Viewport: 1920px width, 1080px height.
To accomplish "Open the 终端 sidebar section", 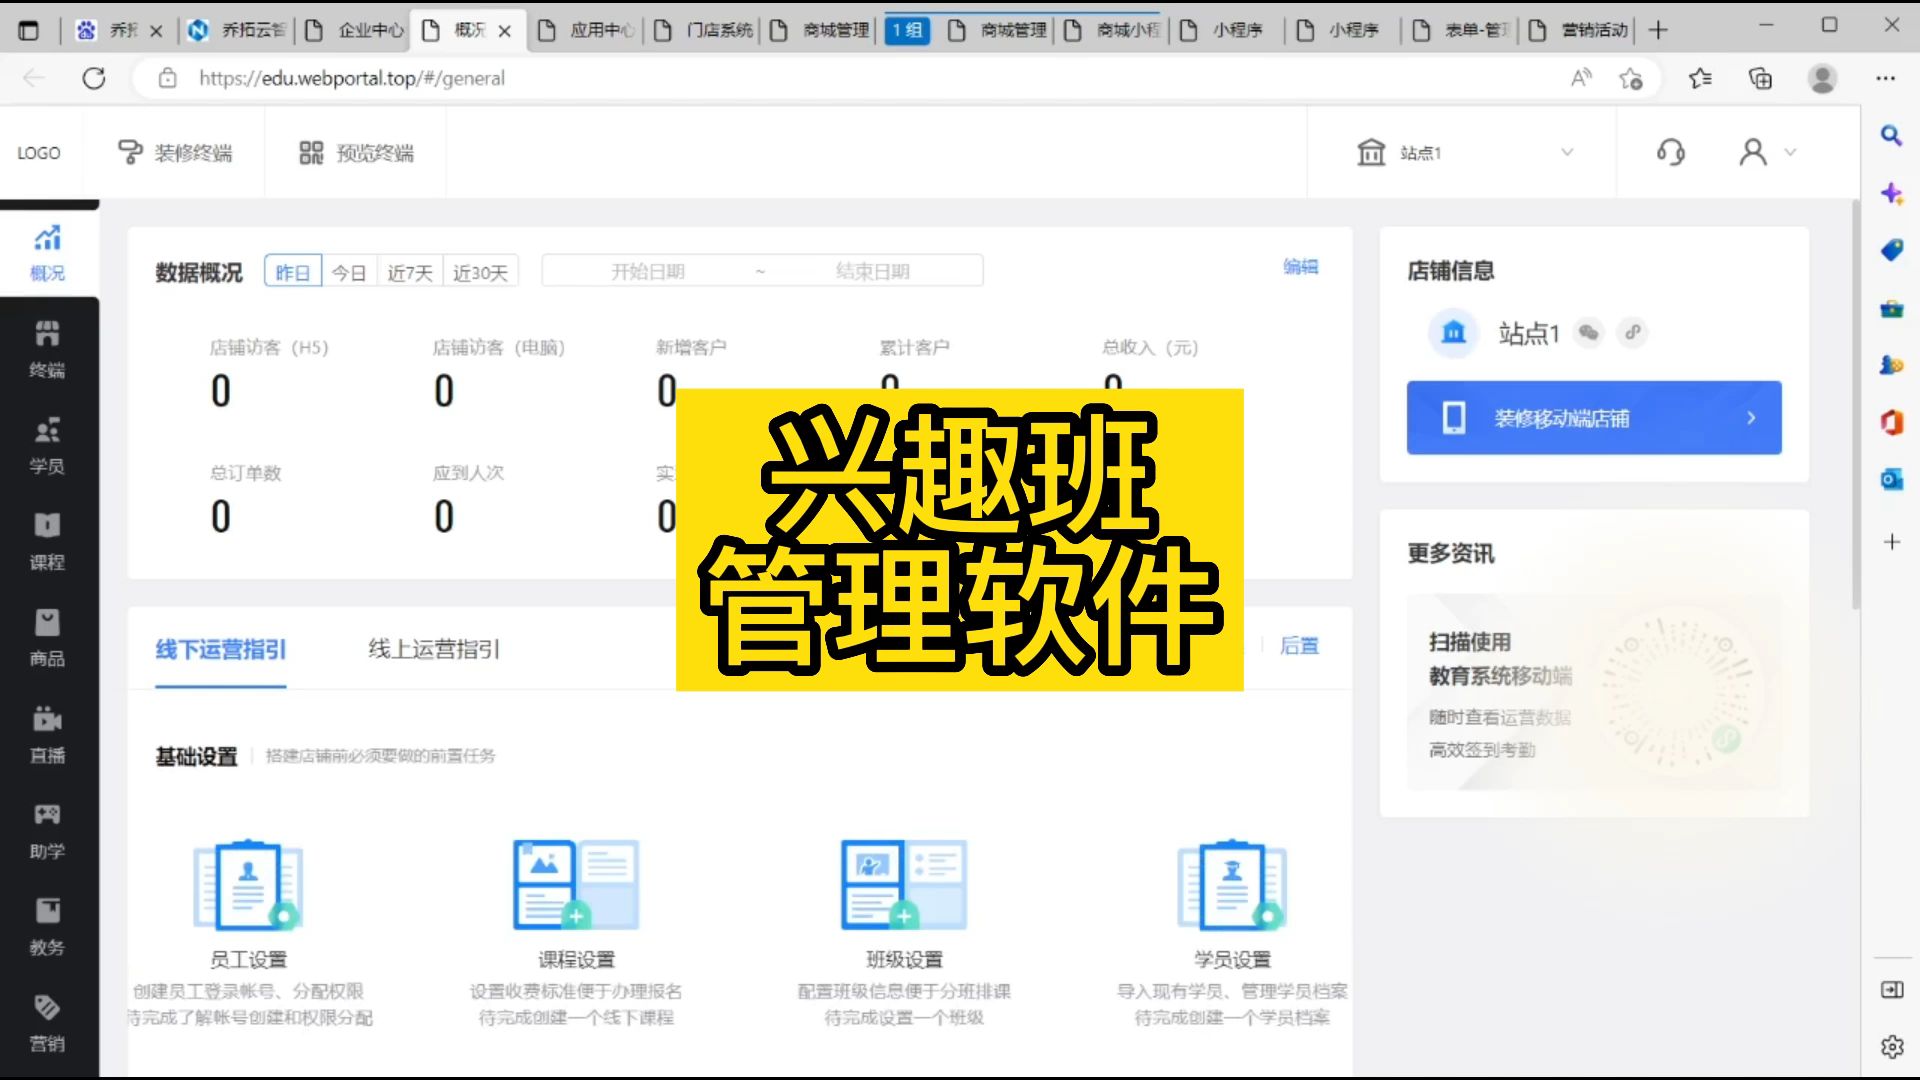I will (47, 348).
